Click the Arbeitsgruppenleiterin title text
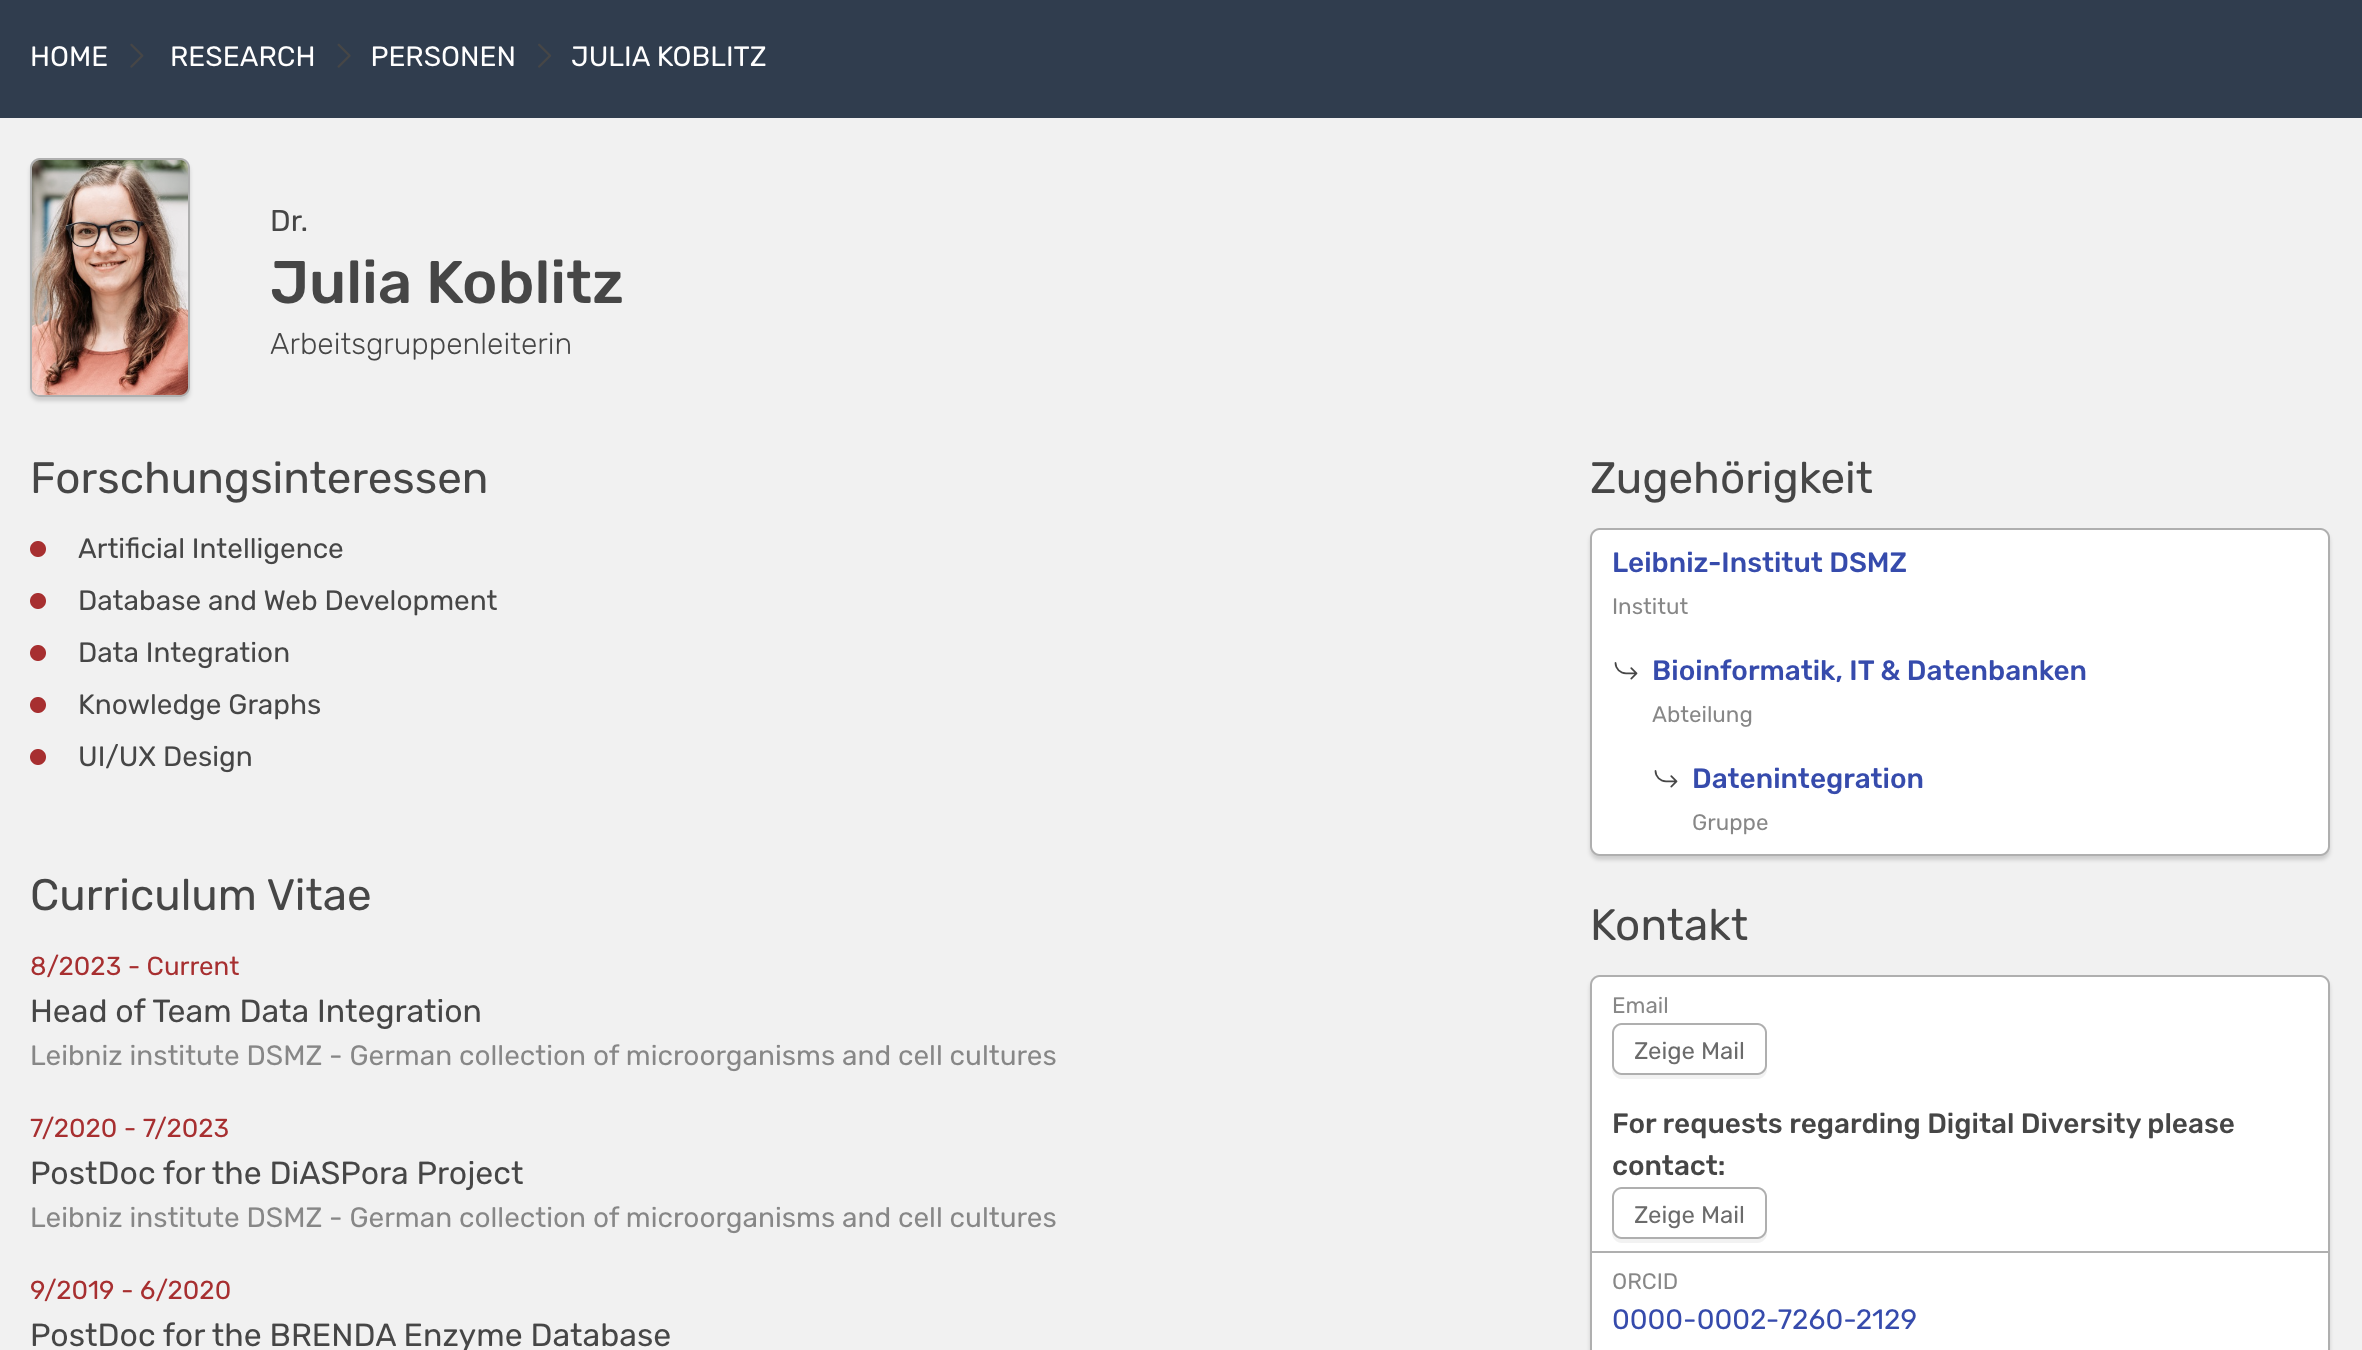The image size is (2362, 1350). (x=420, y=344)
